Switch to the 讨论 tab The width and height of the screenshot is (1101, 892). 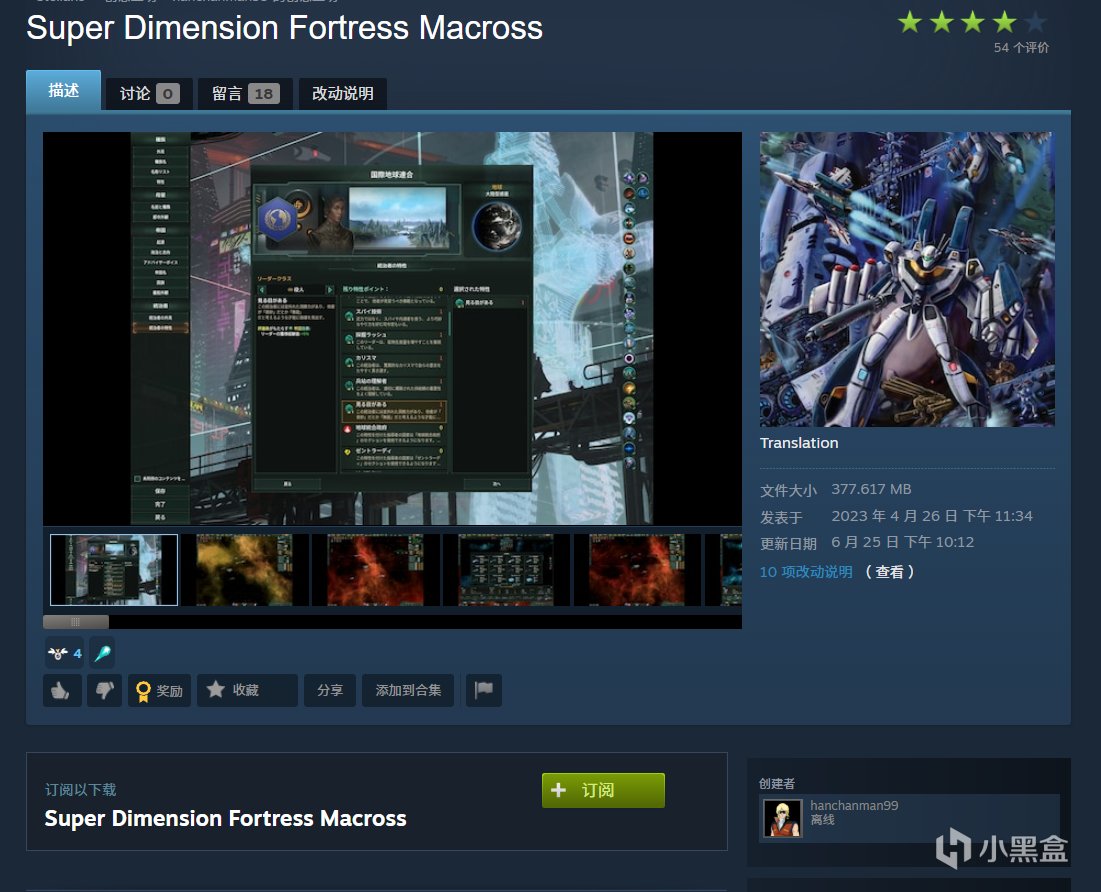click(149, 93)
